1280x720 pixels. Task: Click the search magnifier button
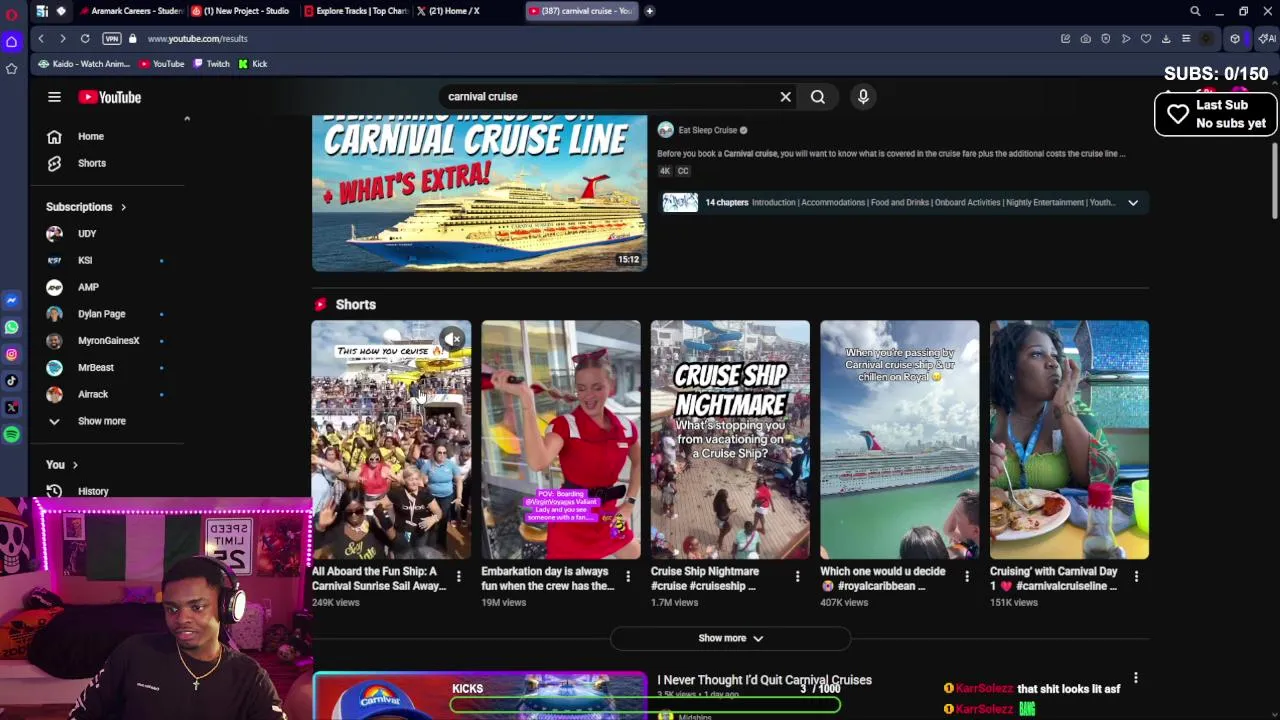tap(818, 97)
